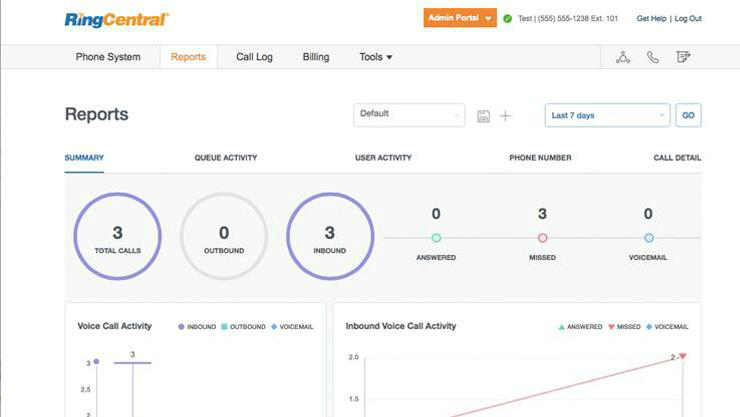Click the green online status icon
This screenshot has width=740, height=417.
click(x=508, y=19)
